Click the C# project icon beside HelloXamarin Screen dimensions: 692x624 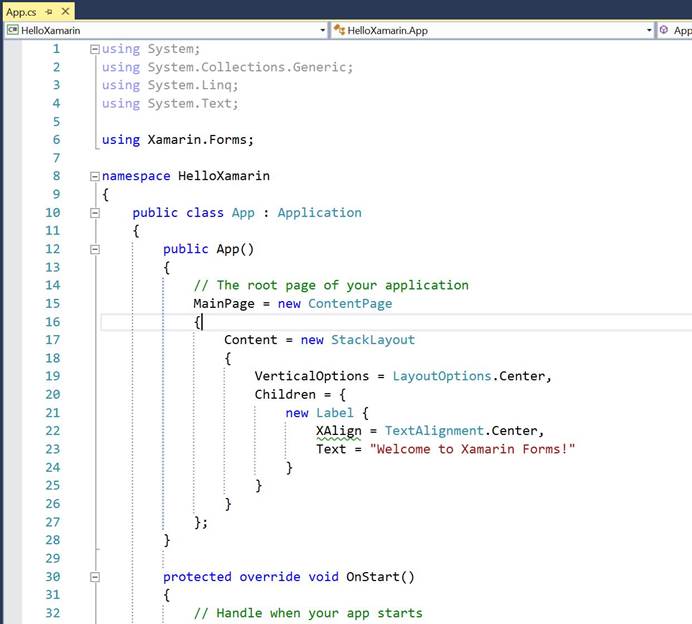[x=13, y=30]
